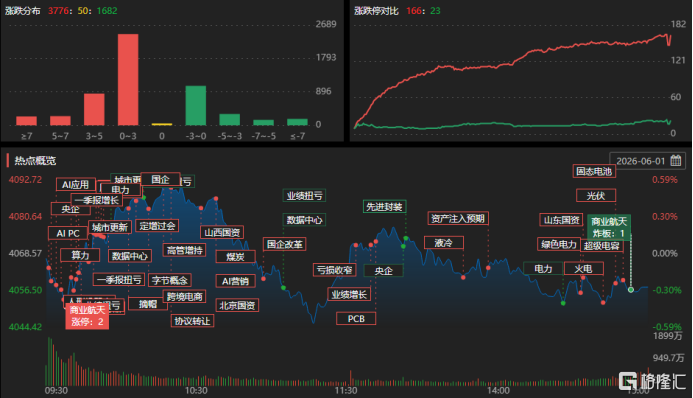693x398 pixels.
Task: Click the red 3~5 distribution bar
Action: tap(94, 110)
